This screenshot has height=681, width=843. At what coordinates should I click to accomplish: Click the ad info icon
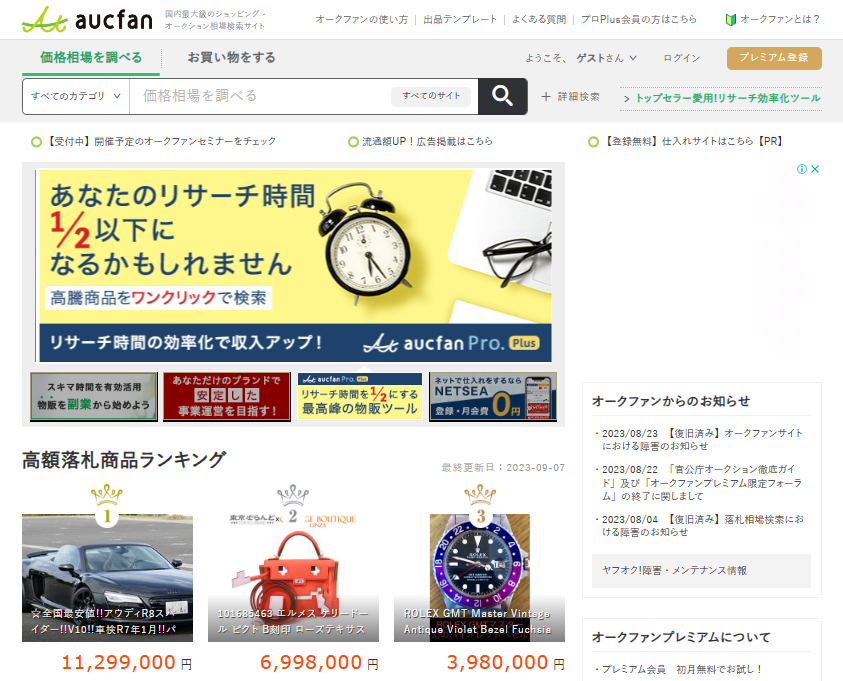801,169
